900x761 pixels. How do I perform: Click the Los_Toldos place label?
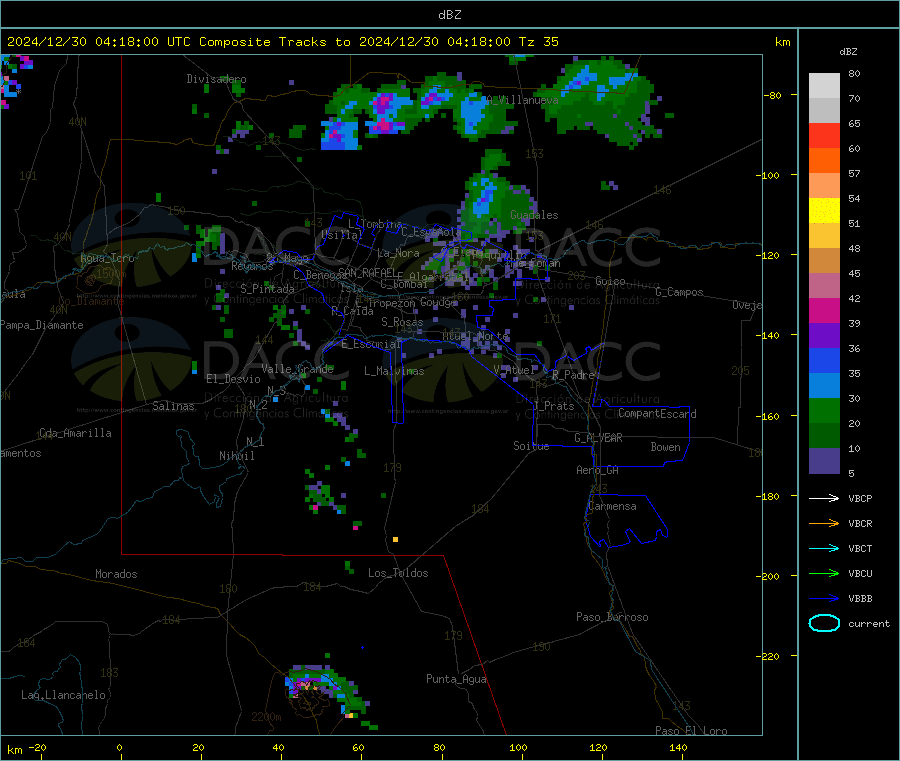coord(398,573)
